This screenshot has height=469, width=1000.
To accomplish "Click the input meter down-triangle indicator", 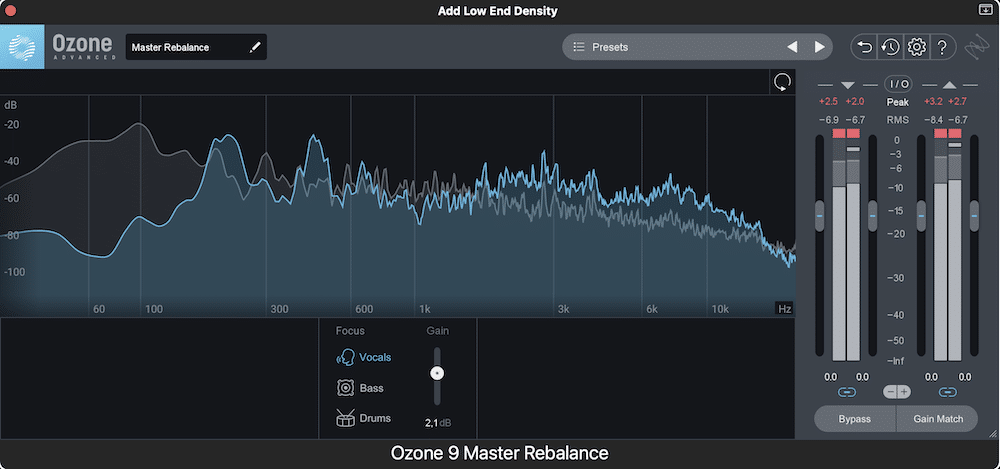I will (x=848, y=85).
